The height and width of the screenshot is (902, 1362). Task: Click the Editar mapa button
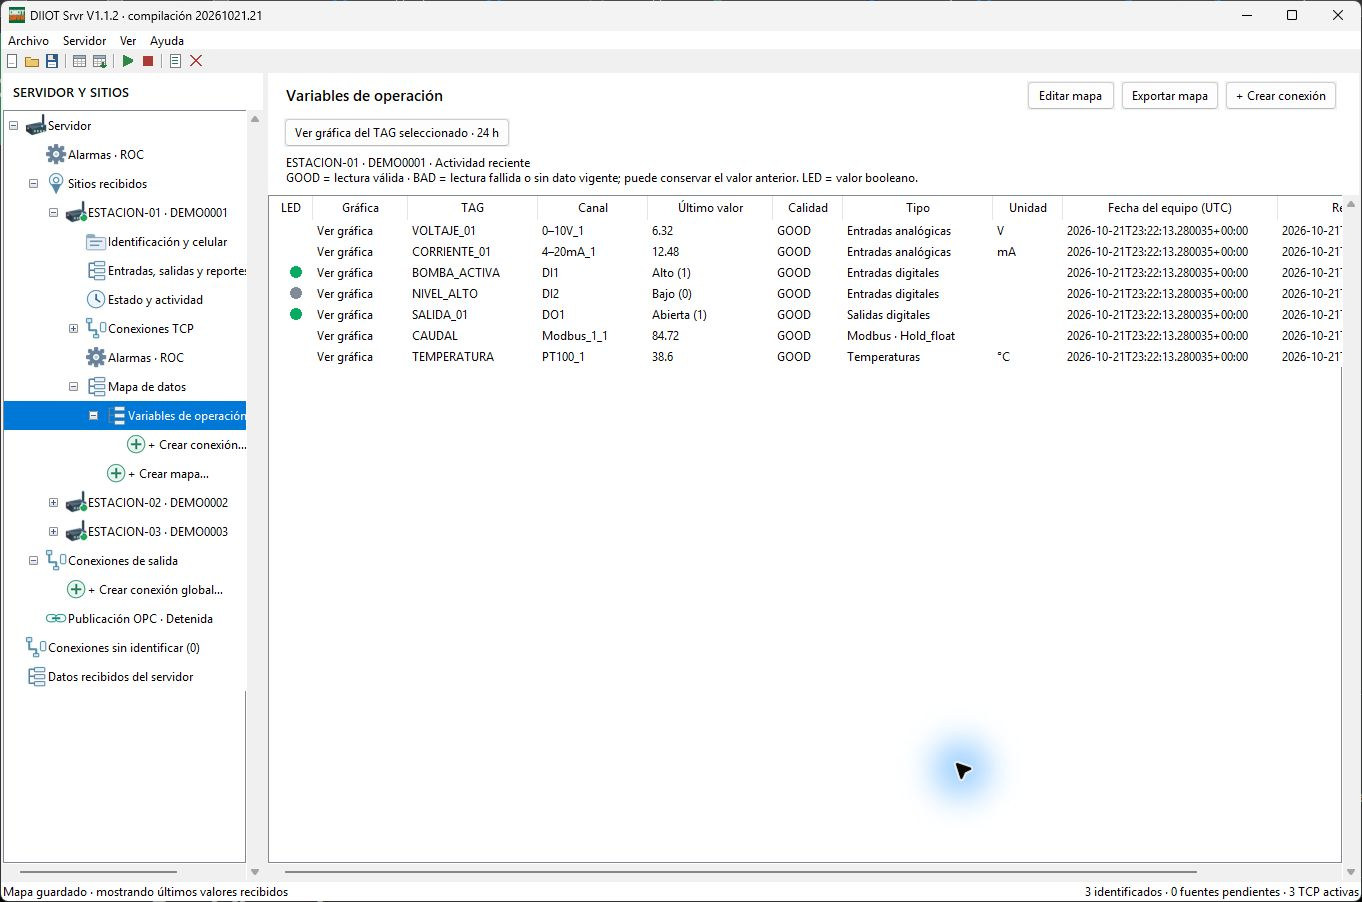[1070, 96]
